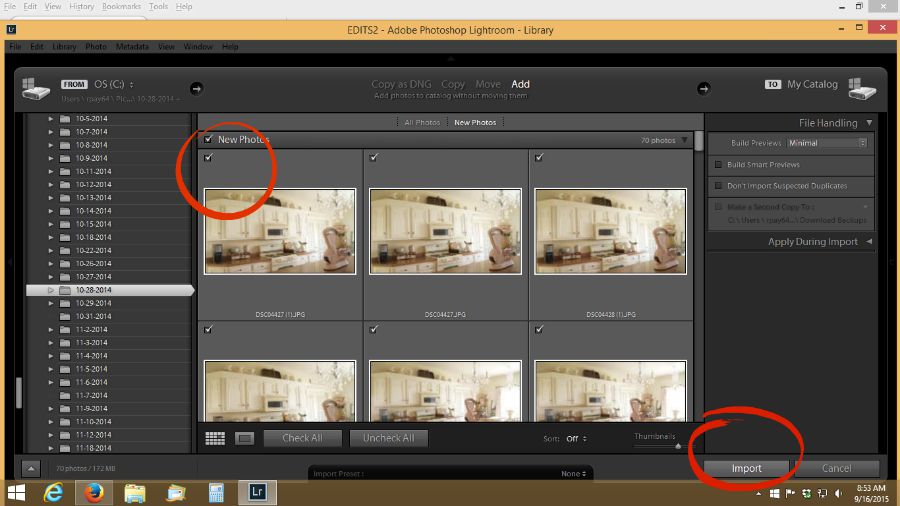Select folder 10-29-2014
The height and width of the screenshot is (506, 900).
tap(94, 303)
